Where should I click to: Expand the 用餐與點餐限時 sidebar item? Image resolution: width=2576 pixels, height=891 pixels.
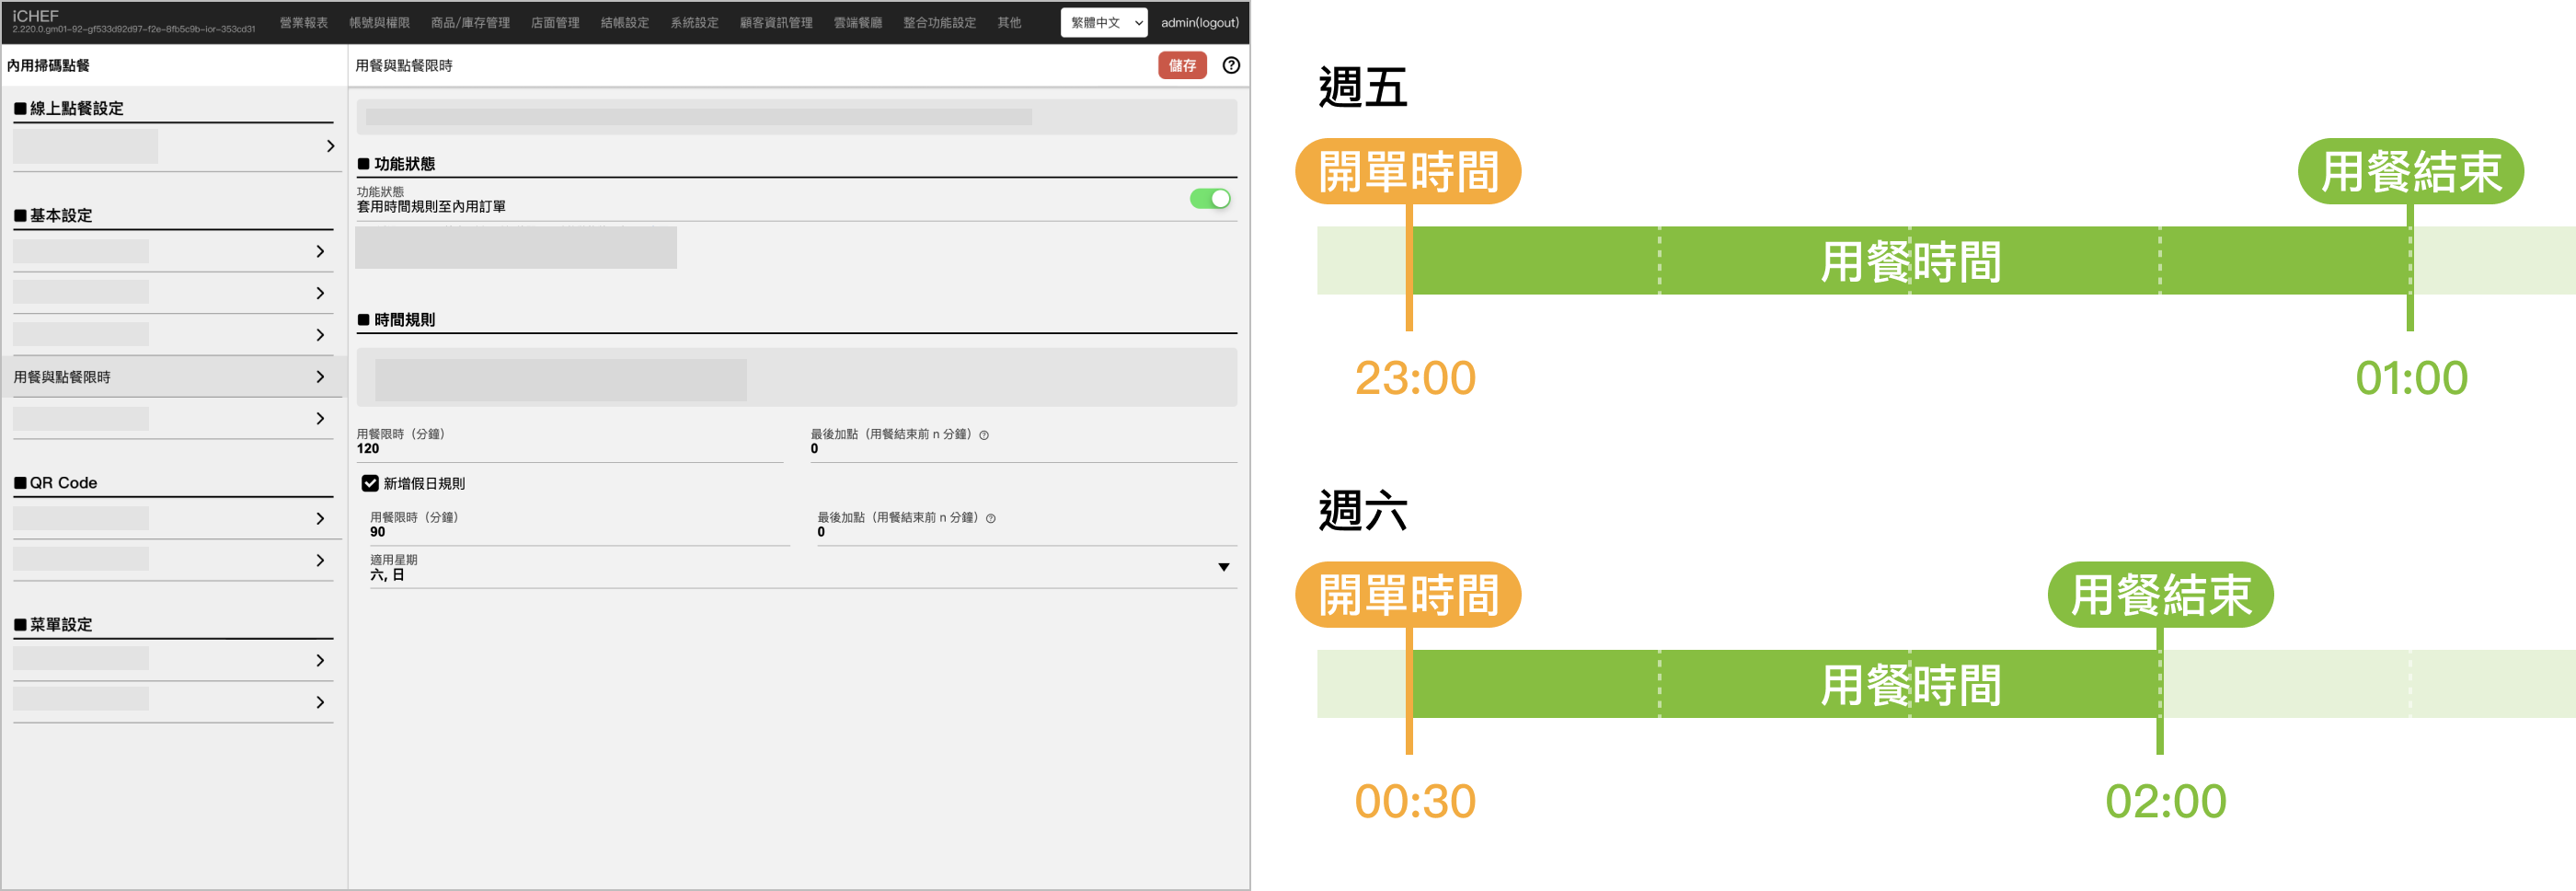[x=172, y=377]
